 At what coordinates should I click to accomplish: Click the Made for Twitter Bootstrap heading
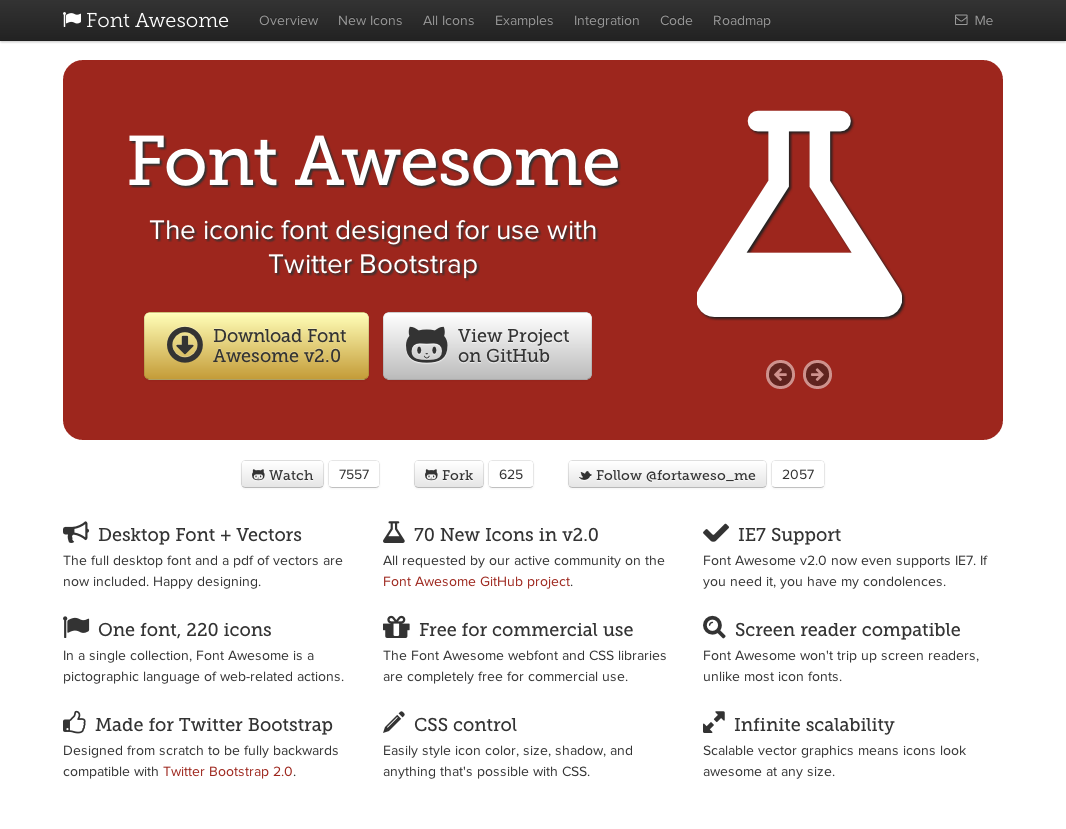pos(214,724)
